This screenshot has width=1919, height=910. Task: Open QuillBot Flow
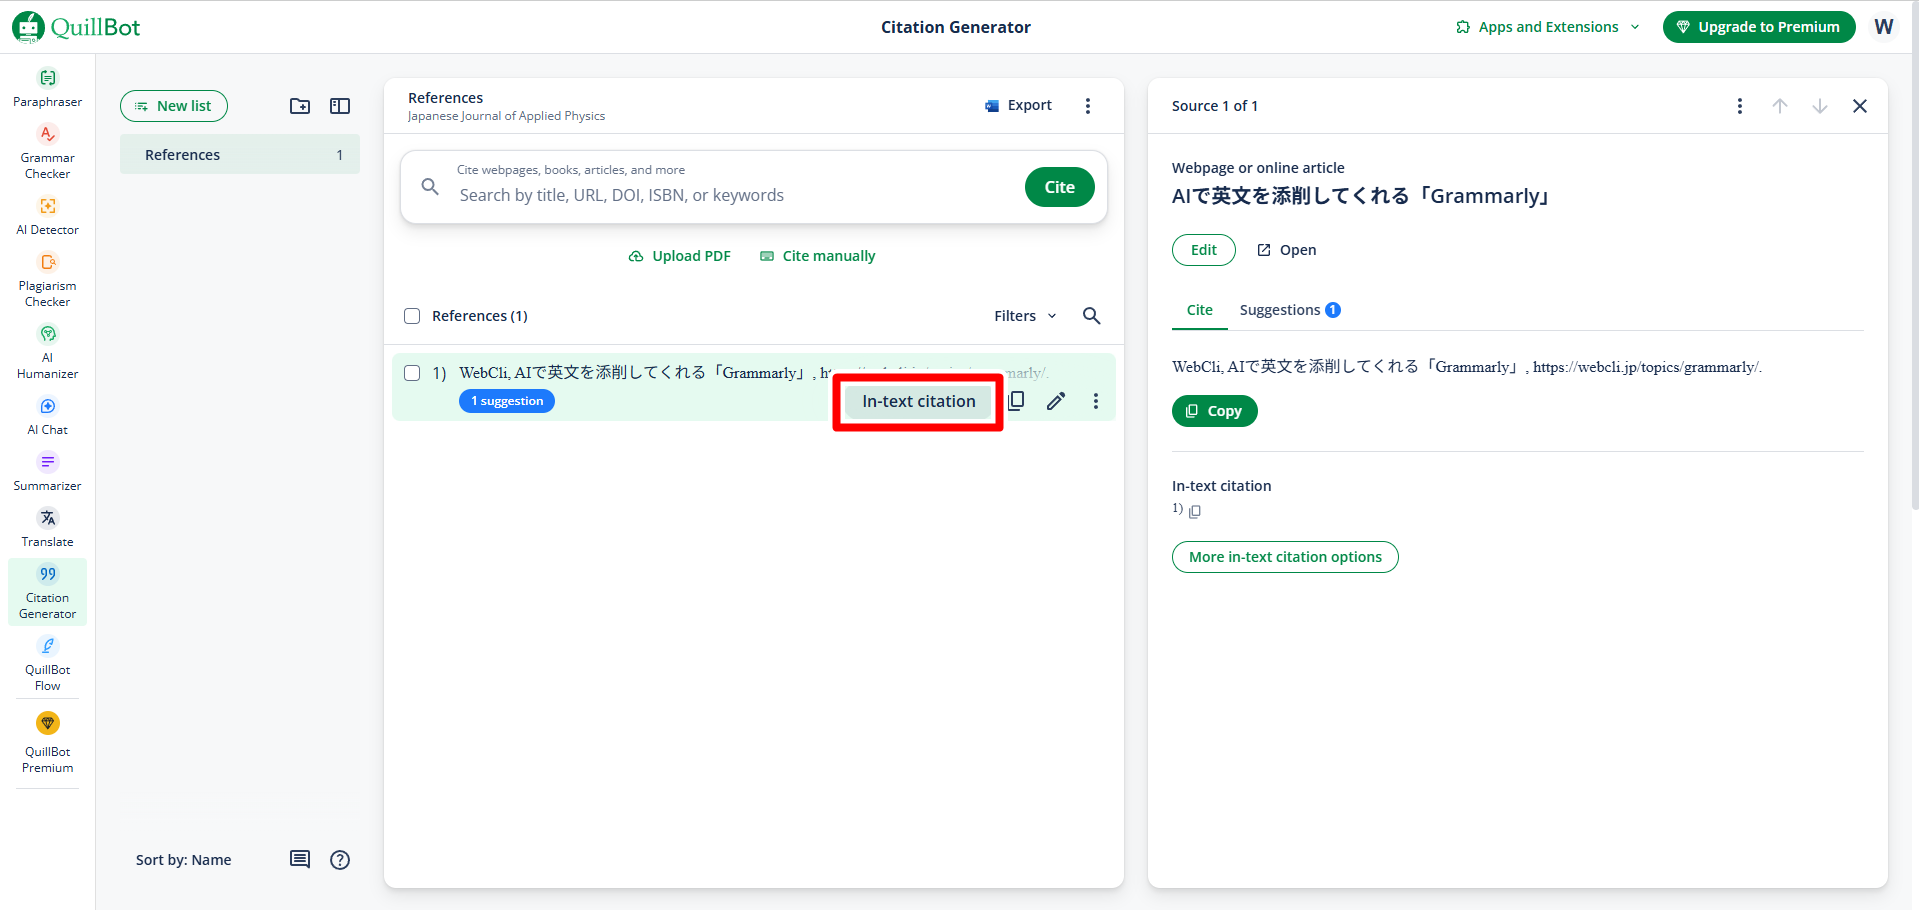[47, 664]
